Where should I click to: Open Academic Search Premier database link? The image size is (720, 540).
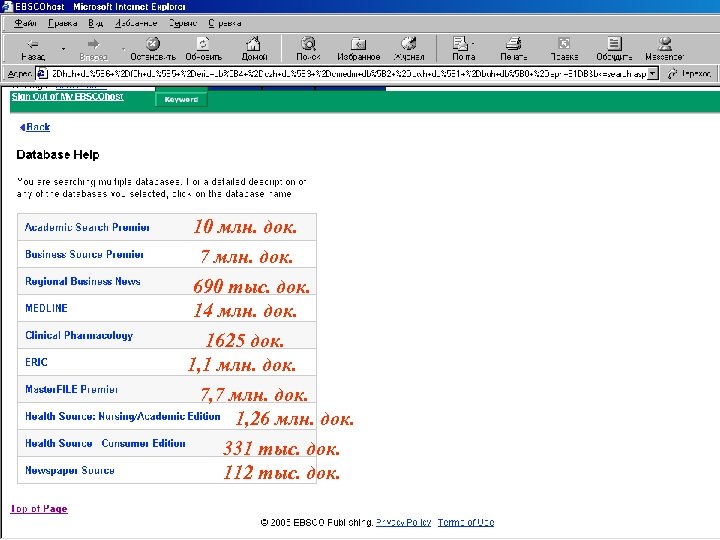87,227
